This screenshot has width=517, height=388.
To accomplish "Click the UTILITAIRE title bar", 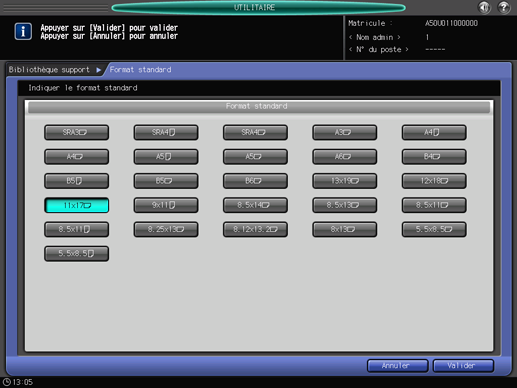I will (258, 7).
